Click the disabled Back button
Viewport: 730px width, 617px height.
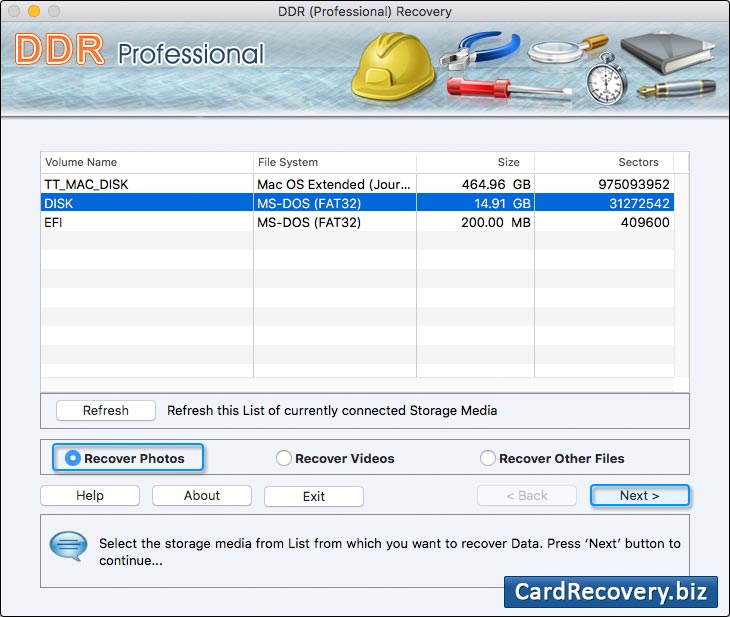coord(527,495)
